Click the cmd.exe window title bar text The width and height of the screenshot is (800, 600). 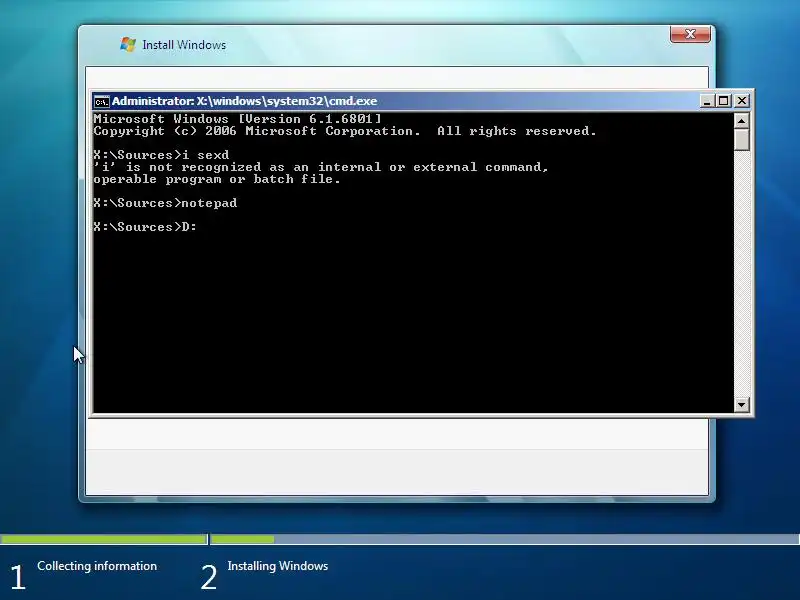244,101
